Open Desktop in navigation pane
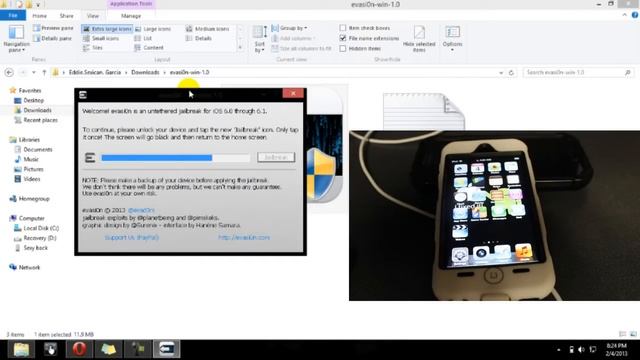The height and width of the screenshot is (360, 640). pyautogui.click(x=33, y=100)
